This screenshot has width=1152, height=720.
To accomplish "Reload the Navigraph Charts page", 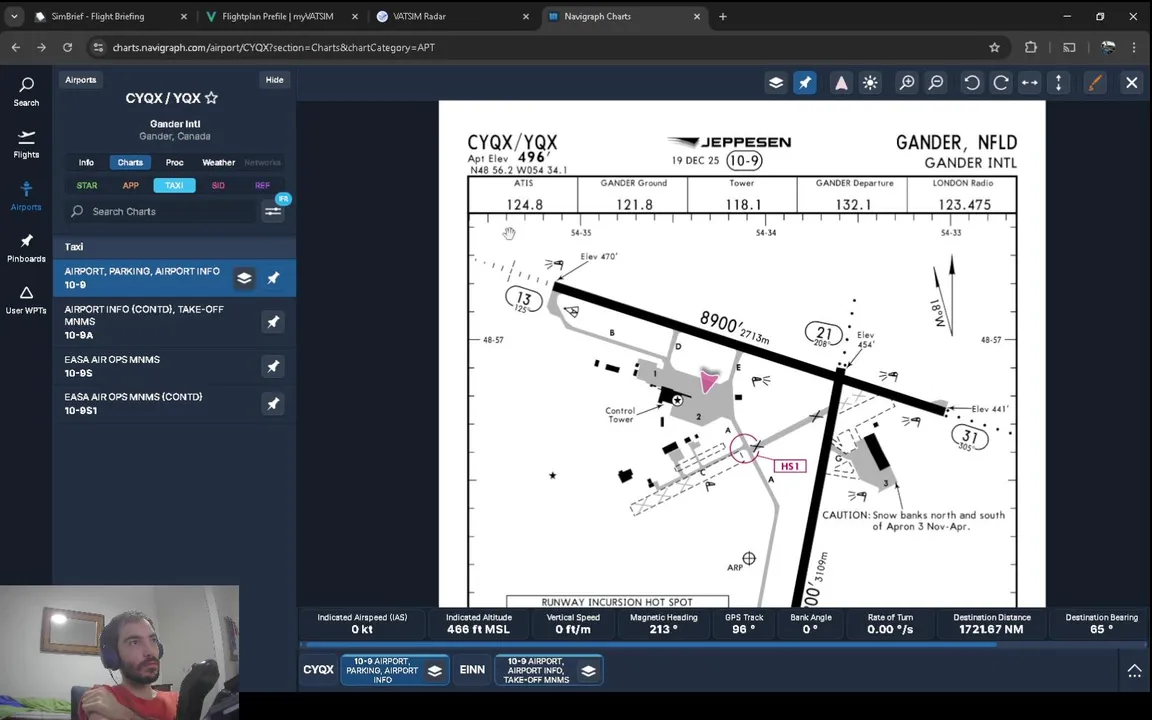I will point(68,47).
